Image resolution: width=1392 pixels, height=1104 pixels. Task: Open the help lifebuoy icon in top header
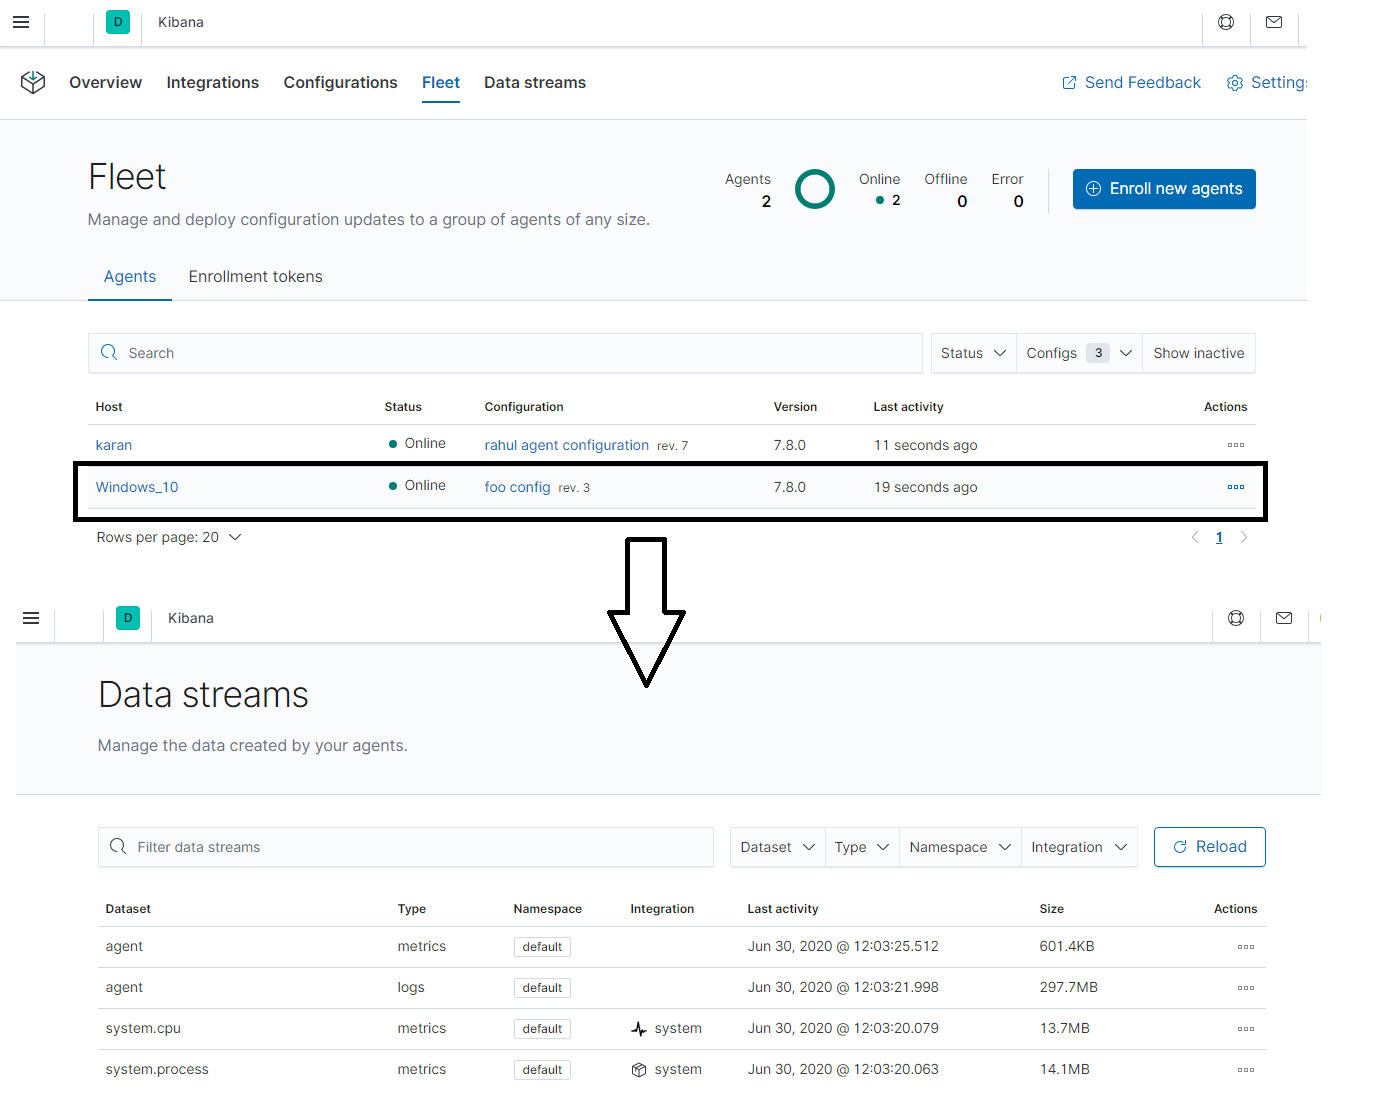1226,22
